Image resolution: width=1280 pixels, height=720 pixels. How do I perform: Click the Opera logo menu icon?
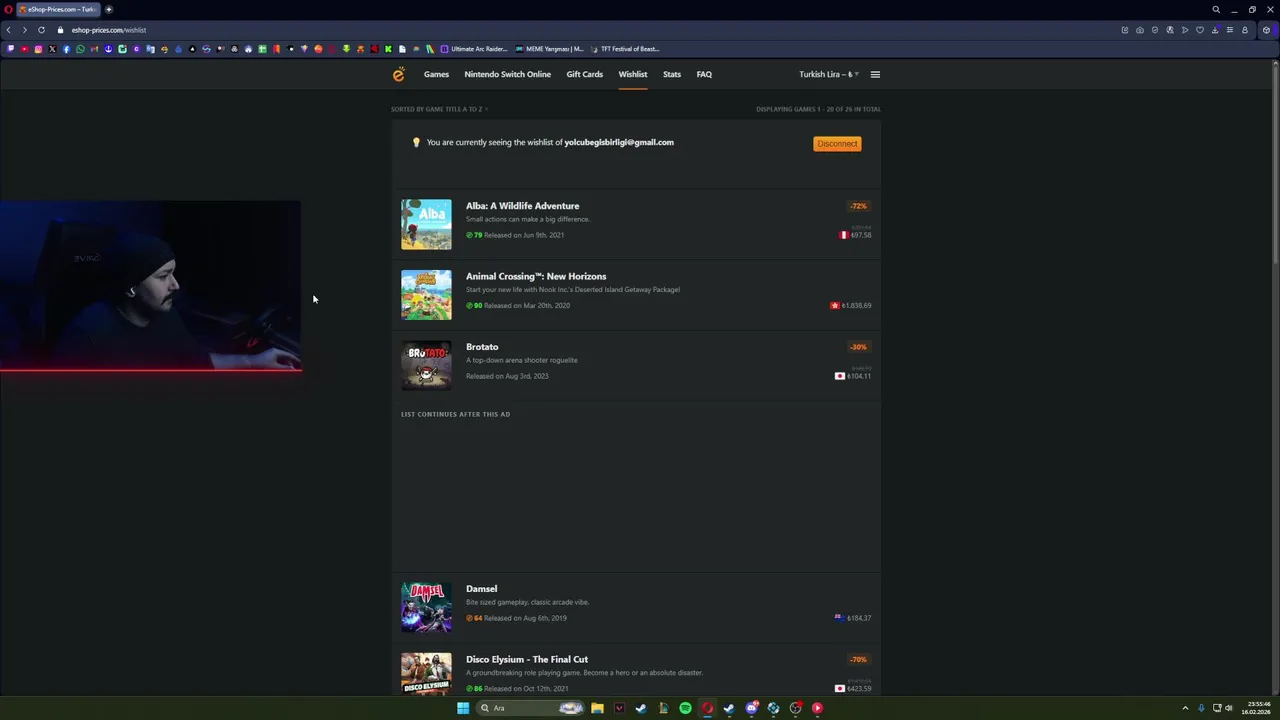click(x=9, y=9)
